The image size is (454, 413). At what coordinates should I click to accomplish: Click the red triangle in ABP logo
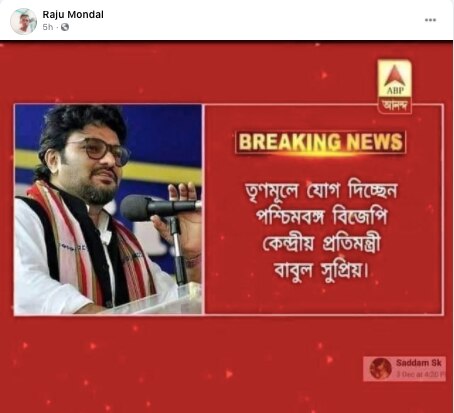click(394, 76)
